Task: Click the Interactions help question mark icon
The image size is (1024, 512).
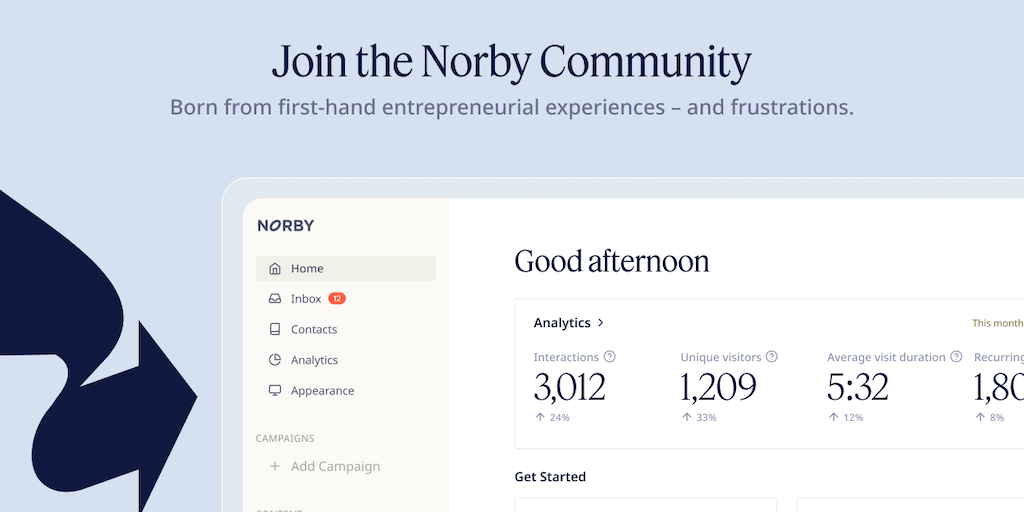Action: click(610, 357)
